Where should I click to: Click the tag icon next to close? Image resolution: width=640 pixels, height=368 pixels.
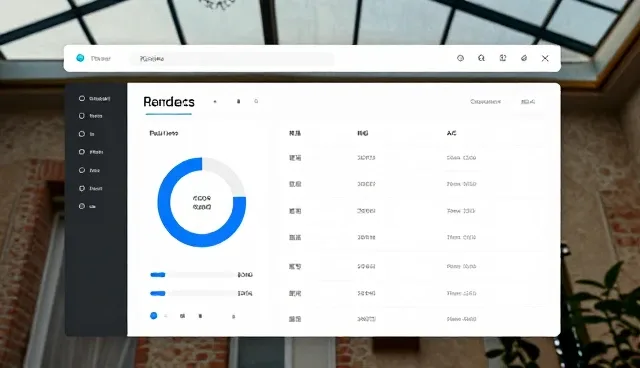524,58
